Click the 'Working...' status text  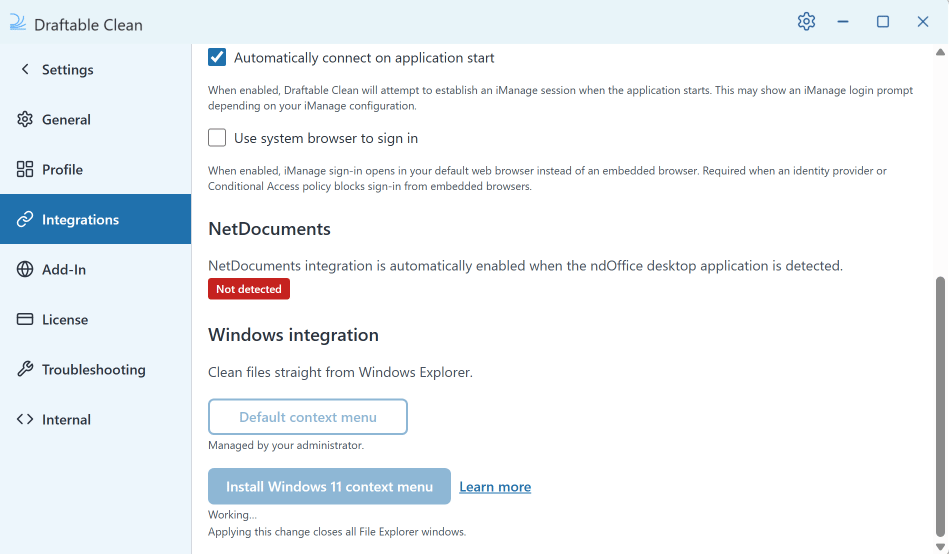point(232,515)
